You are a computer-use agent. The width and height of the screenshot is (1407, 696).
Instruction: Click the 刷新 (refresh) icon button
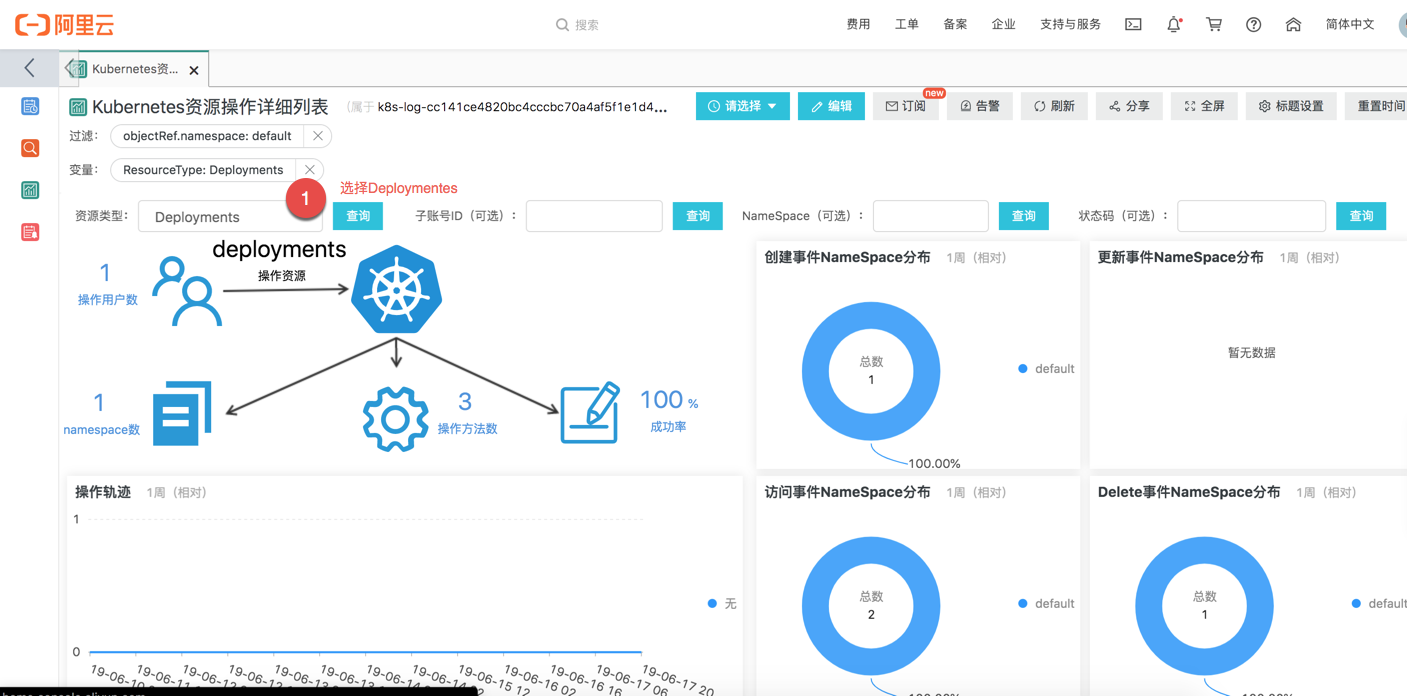pyautogui.click(x=1053, y=105)
